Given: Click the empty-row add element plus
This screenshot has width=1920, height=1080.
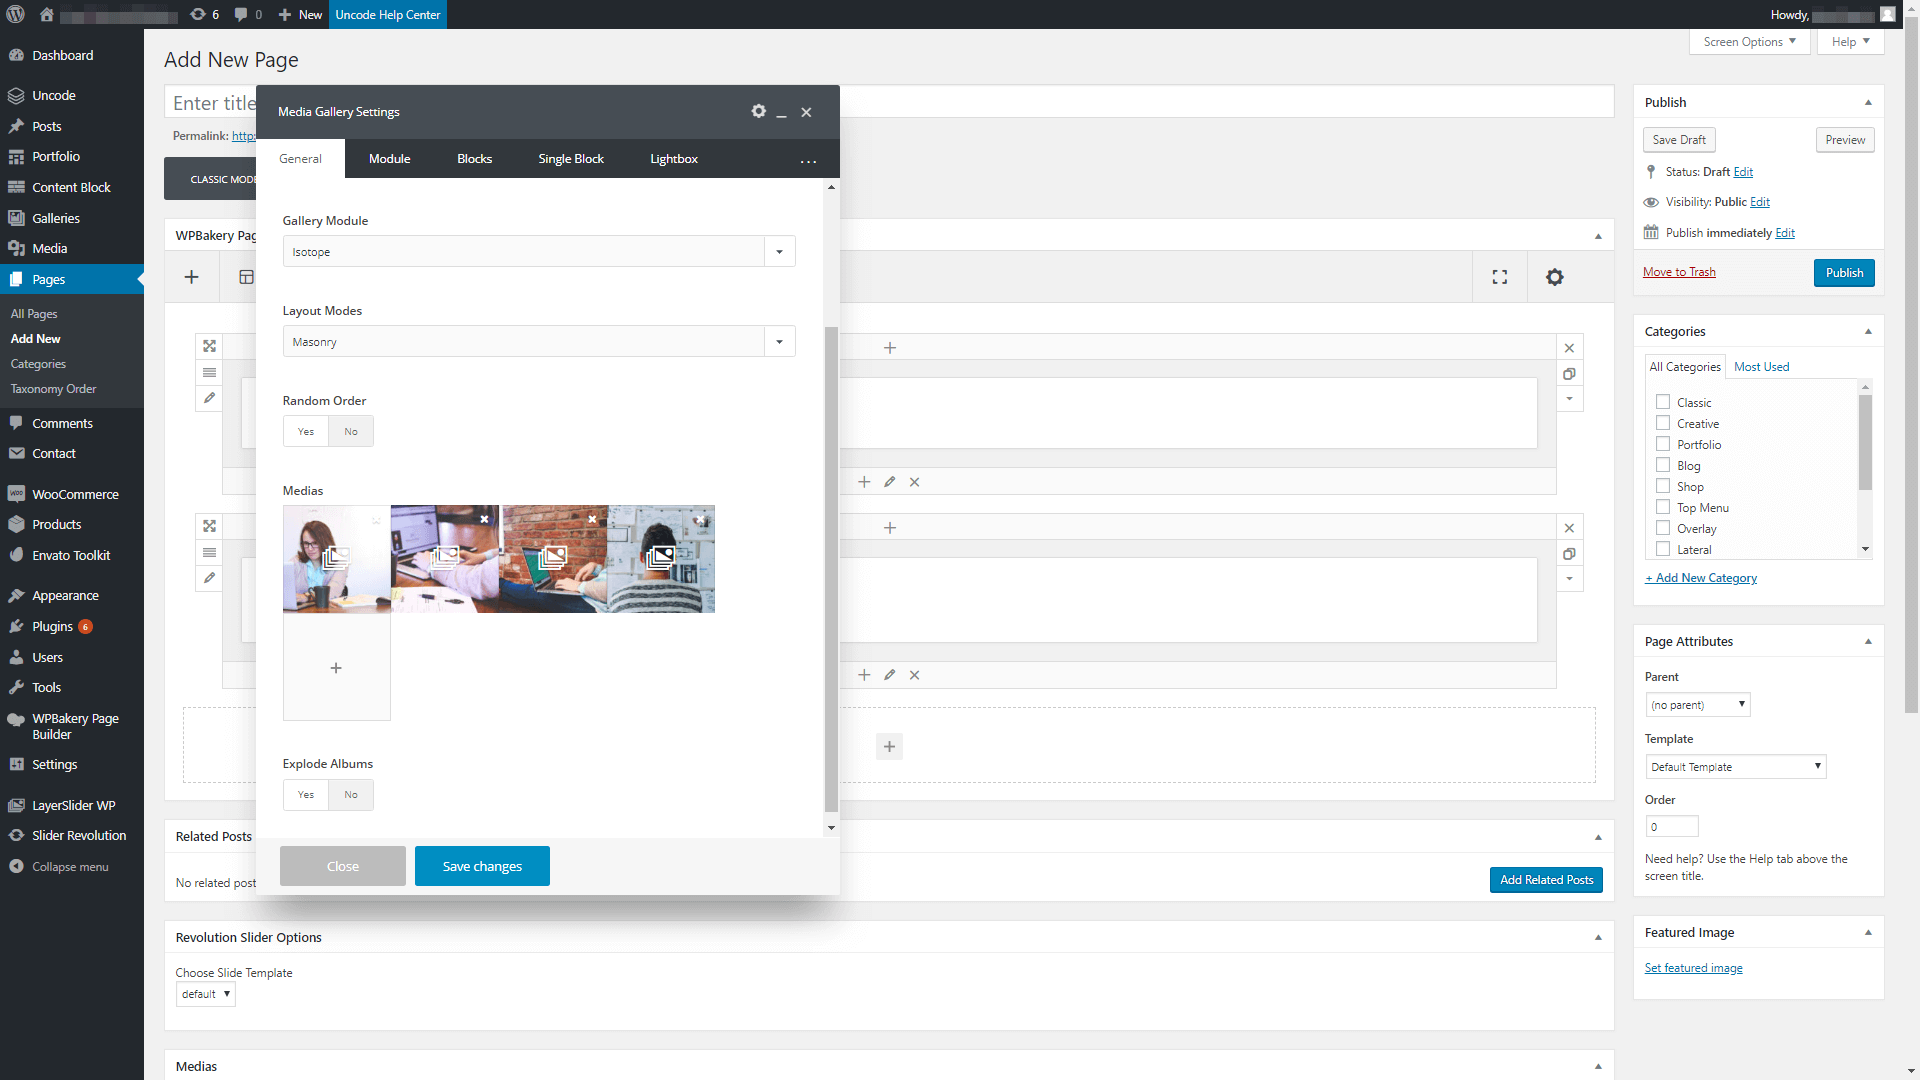Looking at the screenshot, I should tap(889, 746).
